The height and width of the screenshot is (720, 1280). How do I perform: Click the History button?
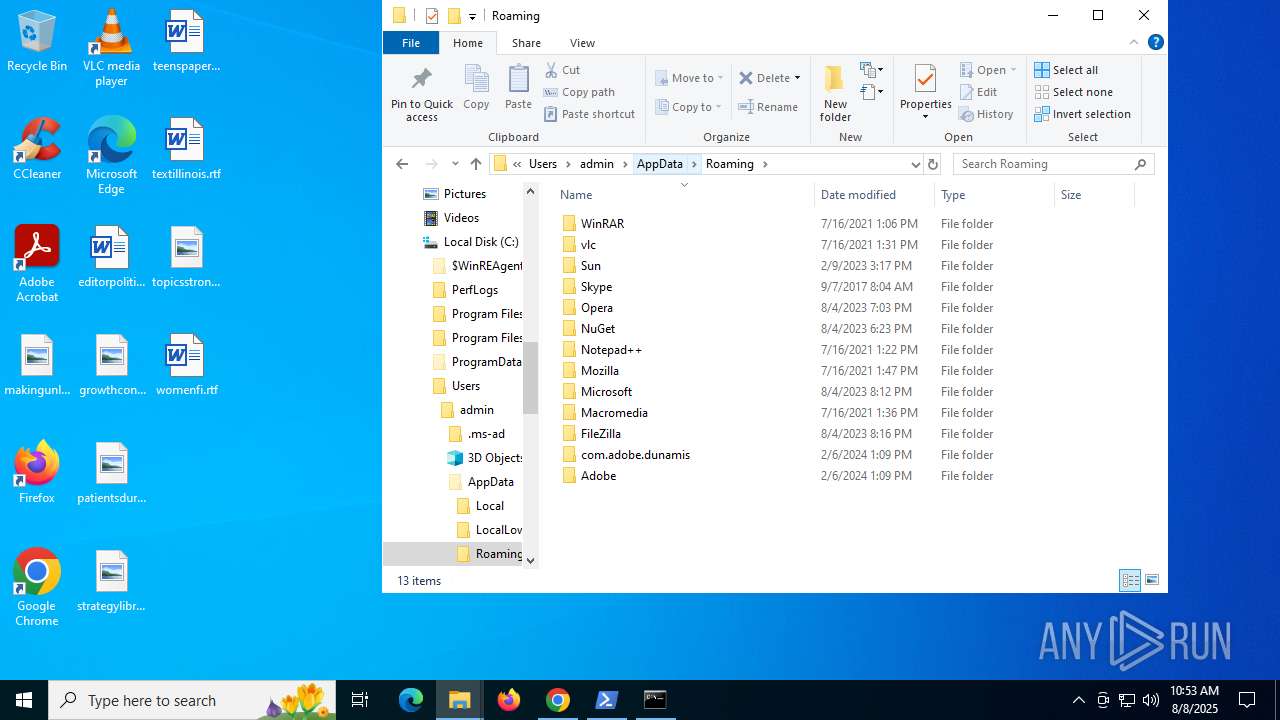coord(986,114)
